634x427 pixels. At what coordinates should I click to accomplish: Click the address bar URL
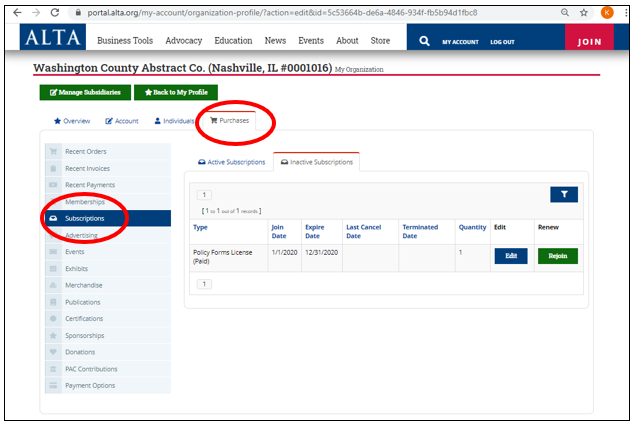pos(282,13)
